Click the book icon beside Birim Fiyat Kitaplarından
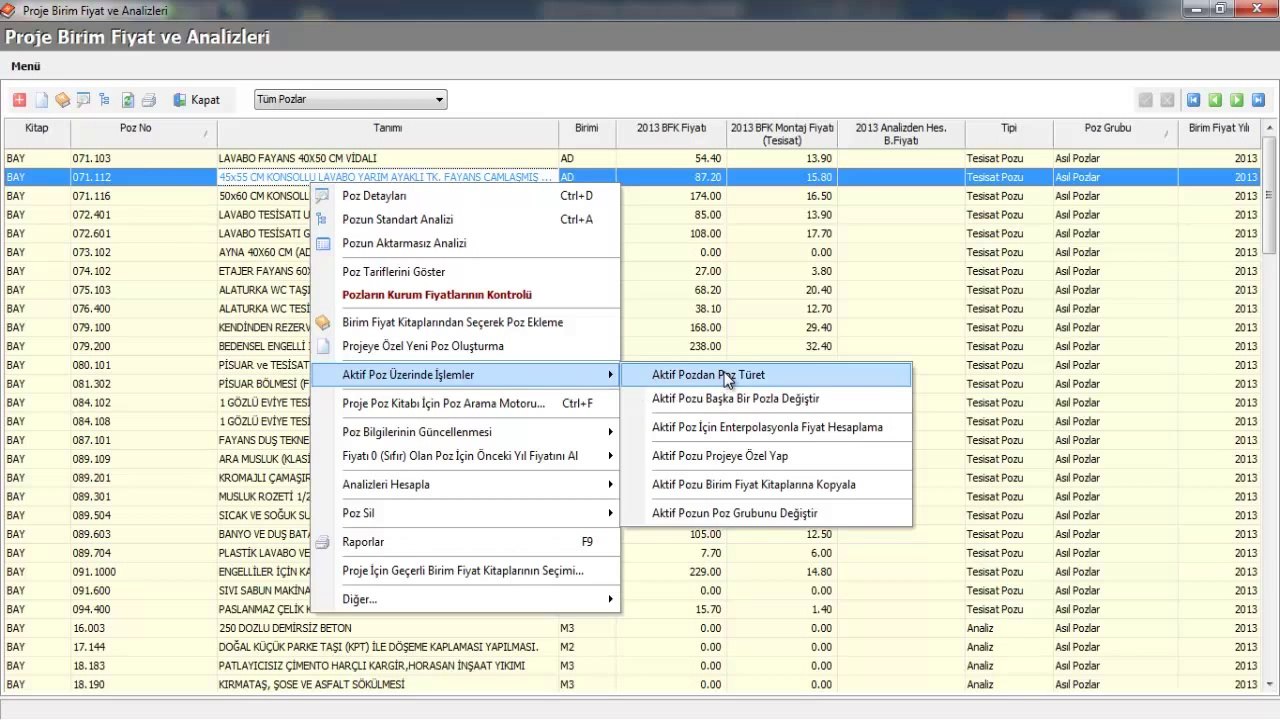Image resolution: width=1280 pixels, height=720 pixels. (323, 322)
